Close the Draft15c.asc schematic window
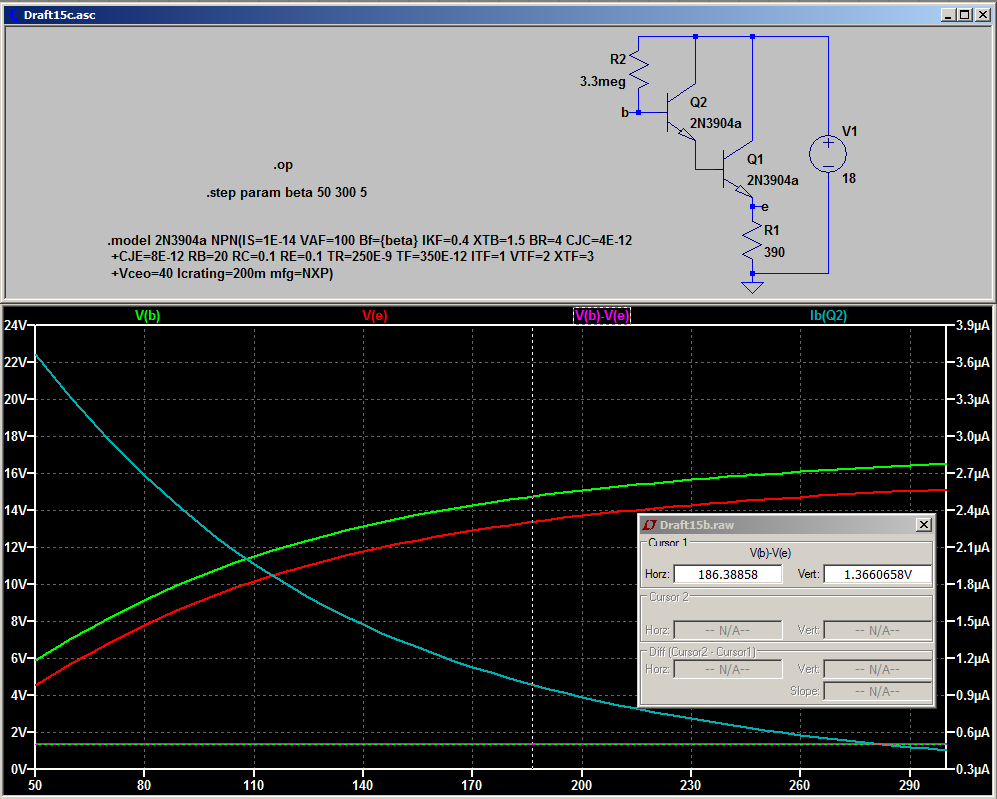The image size is (997, 799). (982, 15)
